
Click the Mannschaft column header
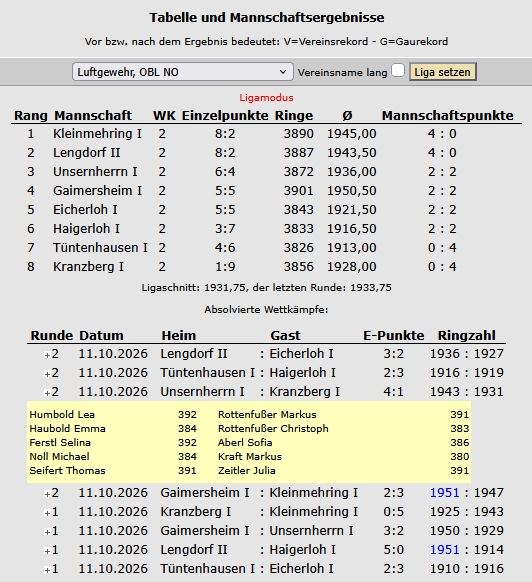[93, 115]
